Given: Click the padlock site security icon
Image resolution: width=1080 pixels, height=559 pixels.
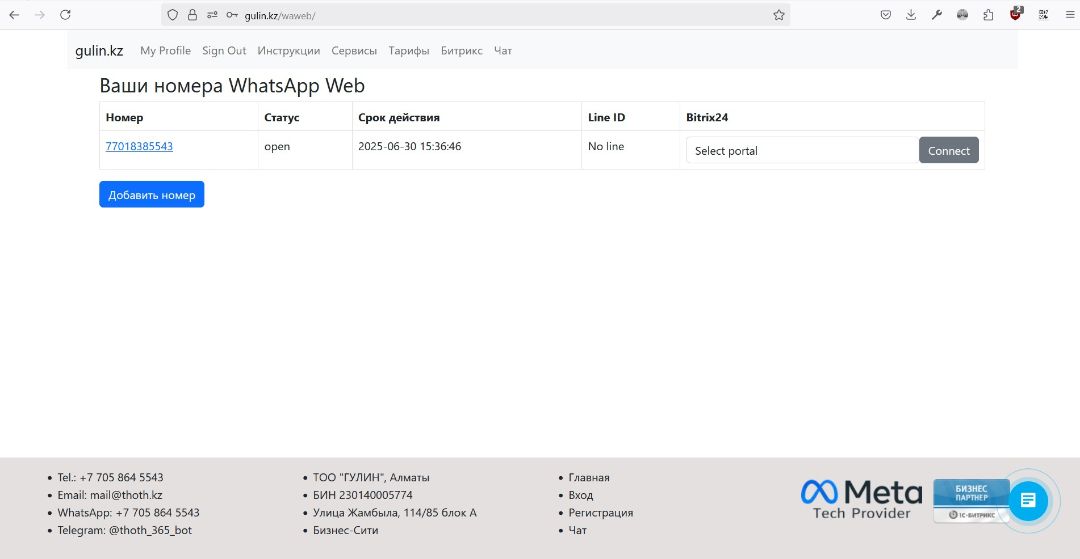Looking at the screenshot, I should coord(192,15).
